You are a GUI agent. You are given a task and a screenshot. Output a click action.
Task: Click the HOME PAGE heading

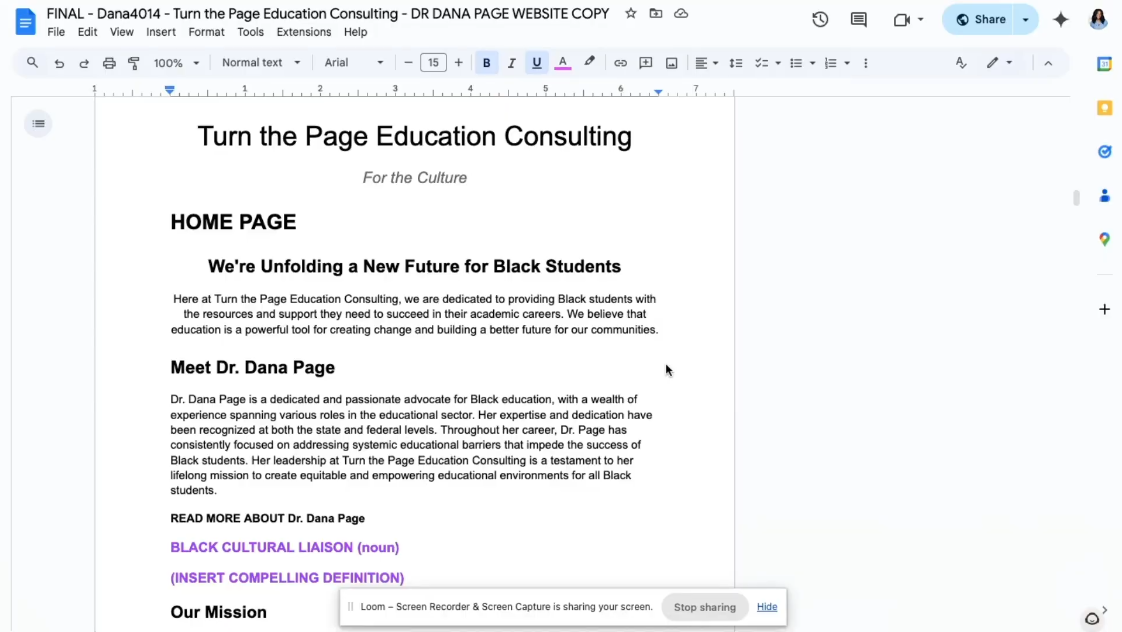tap(233, 222)
